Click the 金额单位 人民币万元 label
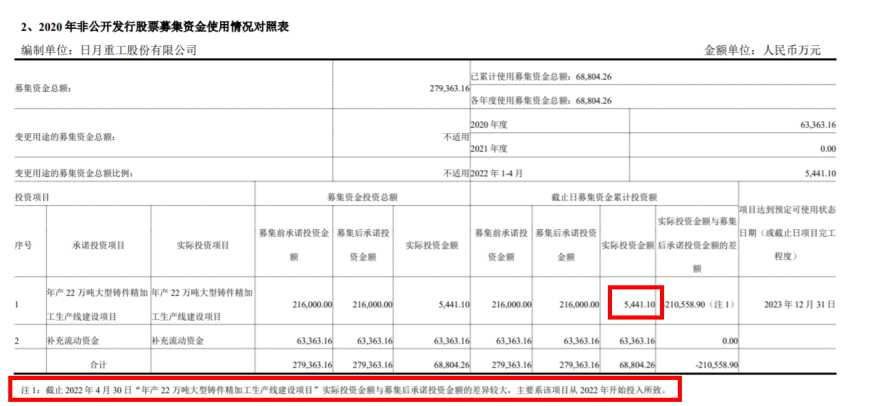869x406 pixels. click(x=762, y=50)
